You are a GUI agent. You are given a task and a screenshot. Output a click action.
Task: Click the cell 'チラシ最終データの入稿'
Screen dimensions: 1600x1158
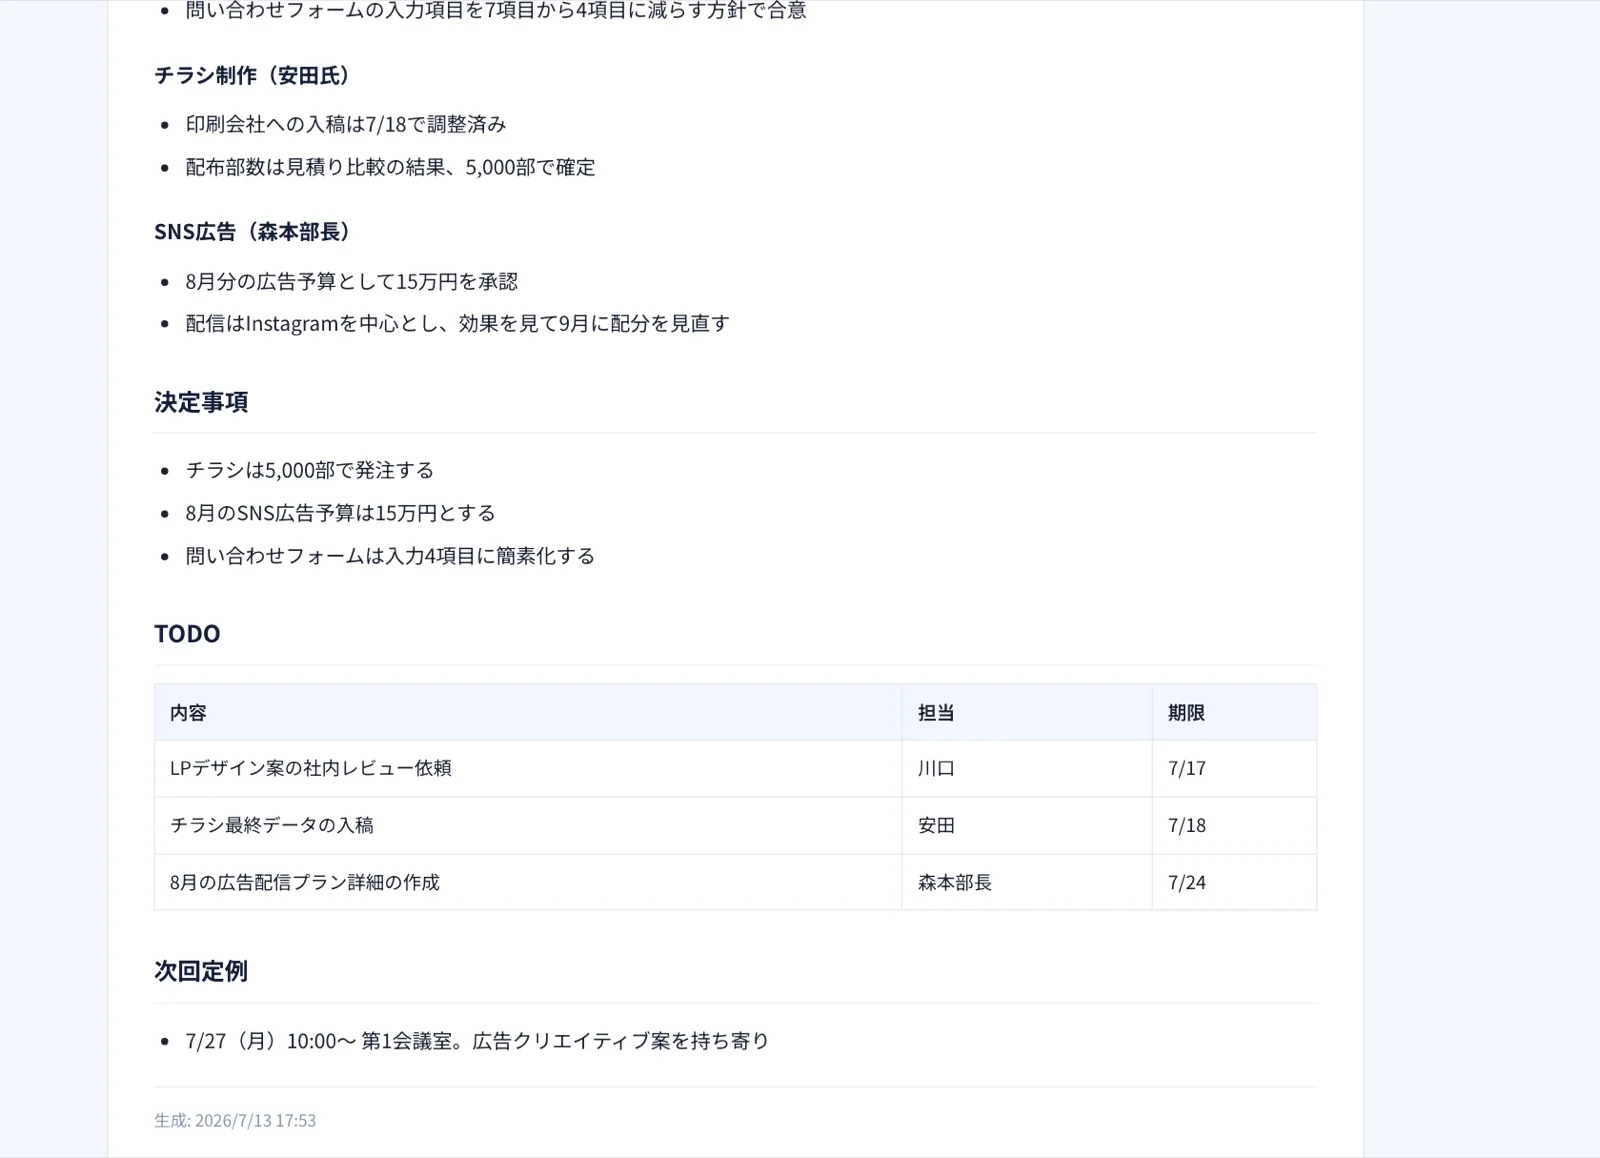pos(528,825)
